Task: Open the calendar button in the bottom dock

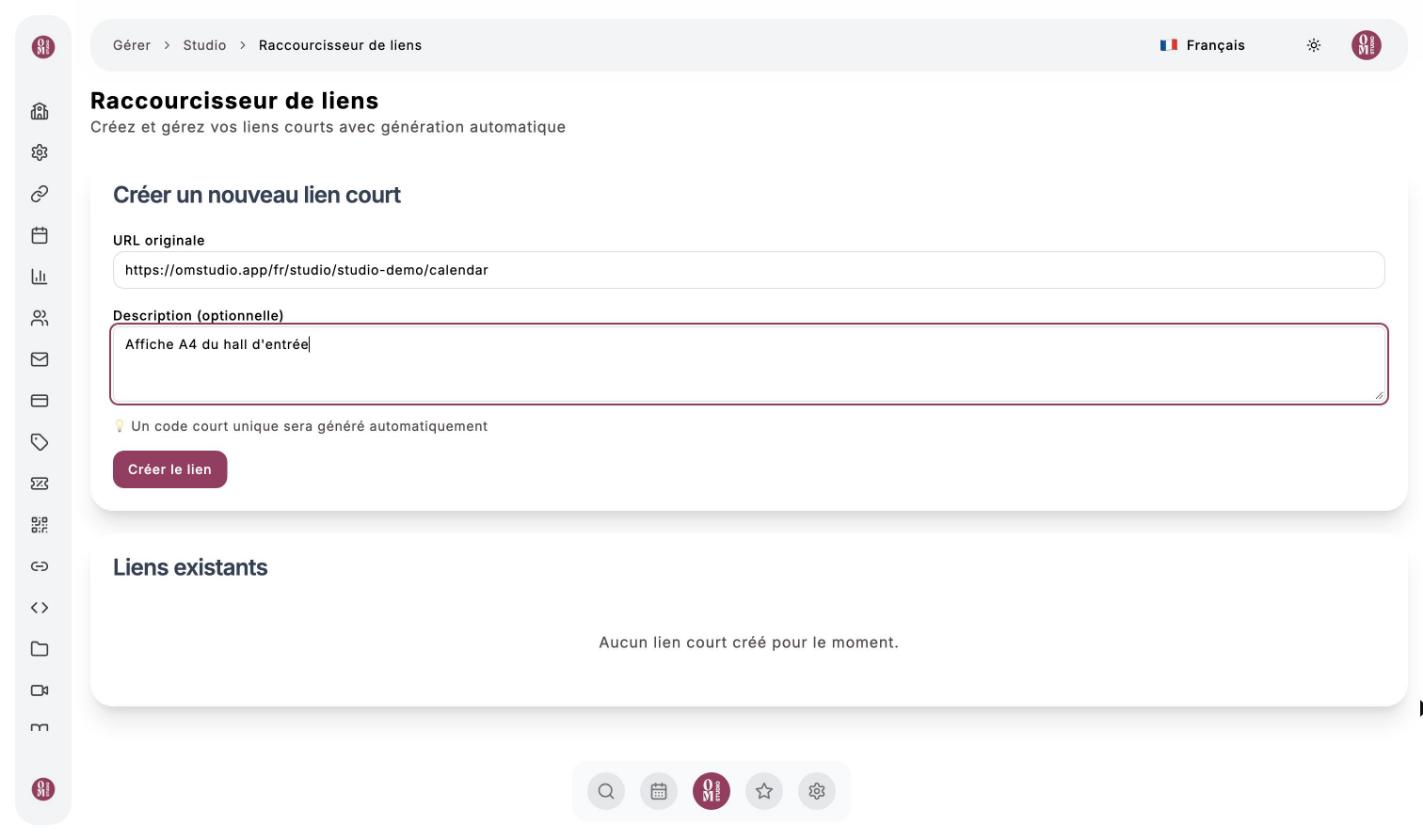Action: 658,792
